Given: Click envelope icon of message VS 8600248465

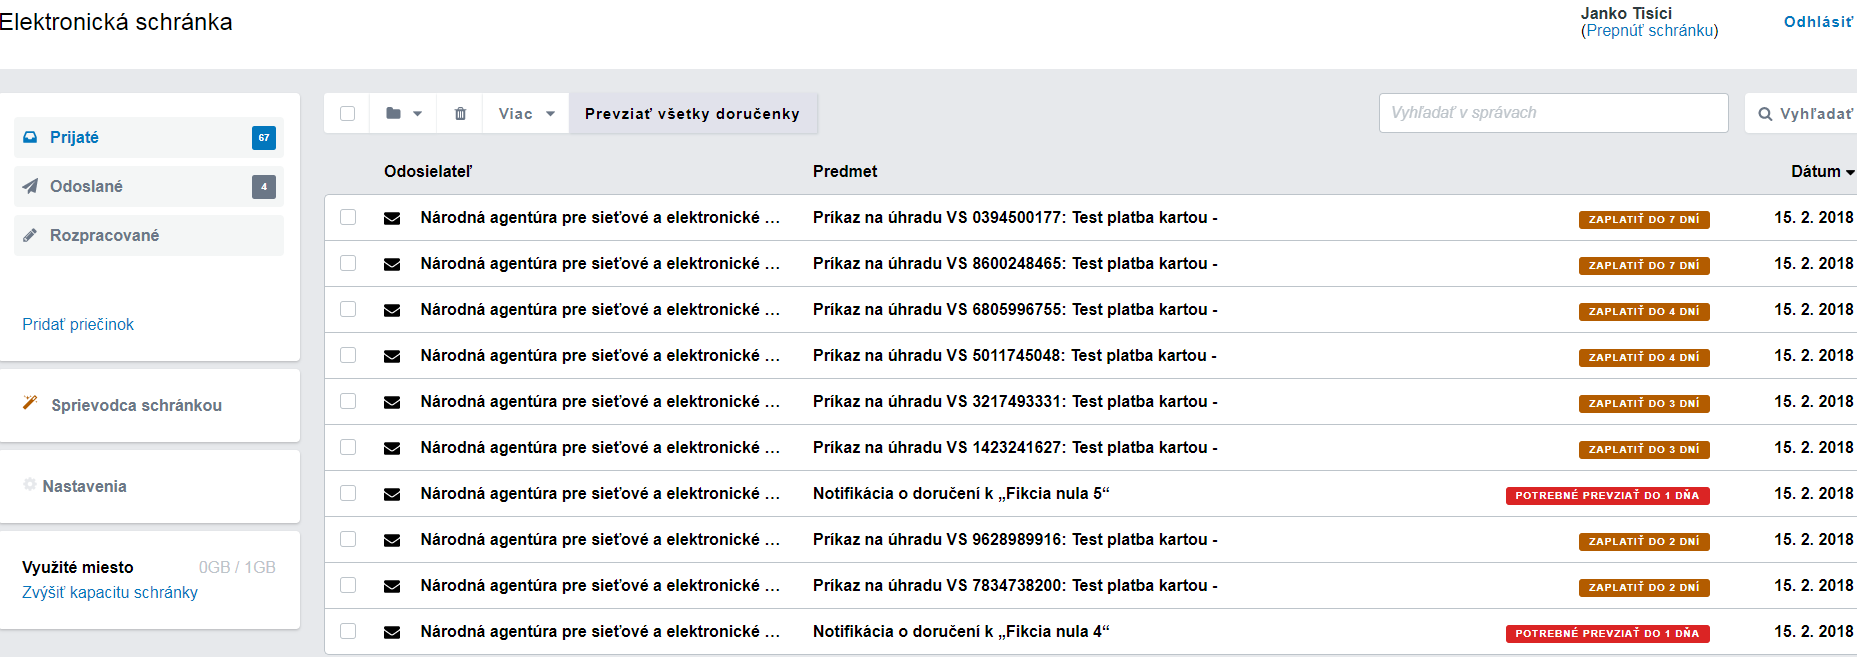Looking at the screenshot, I should point(392,264).
